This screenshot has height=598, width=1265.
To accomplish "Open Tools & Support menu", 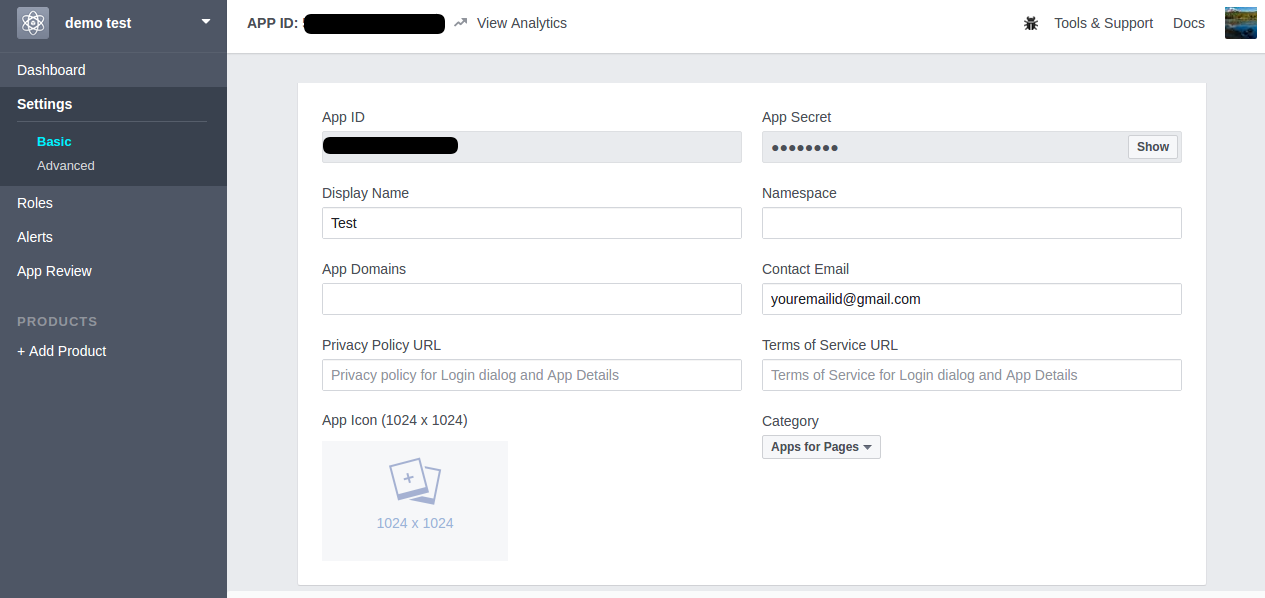I will point(1103,23).
